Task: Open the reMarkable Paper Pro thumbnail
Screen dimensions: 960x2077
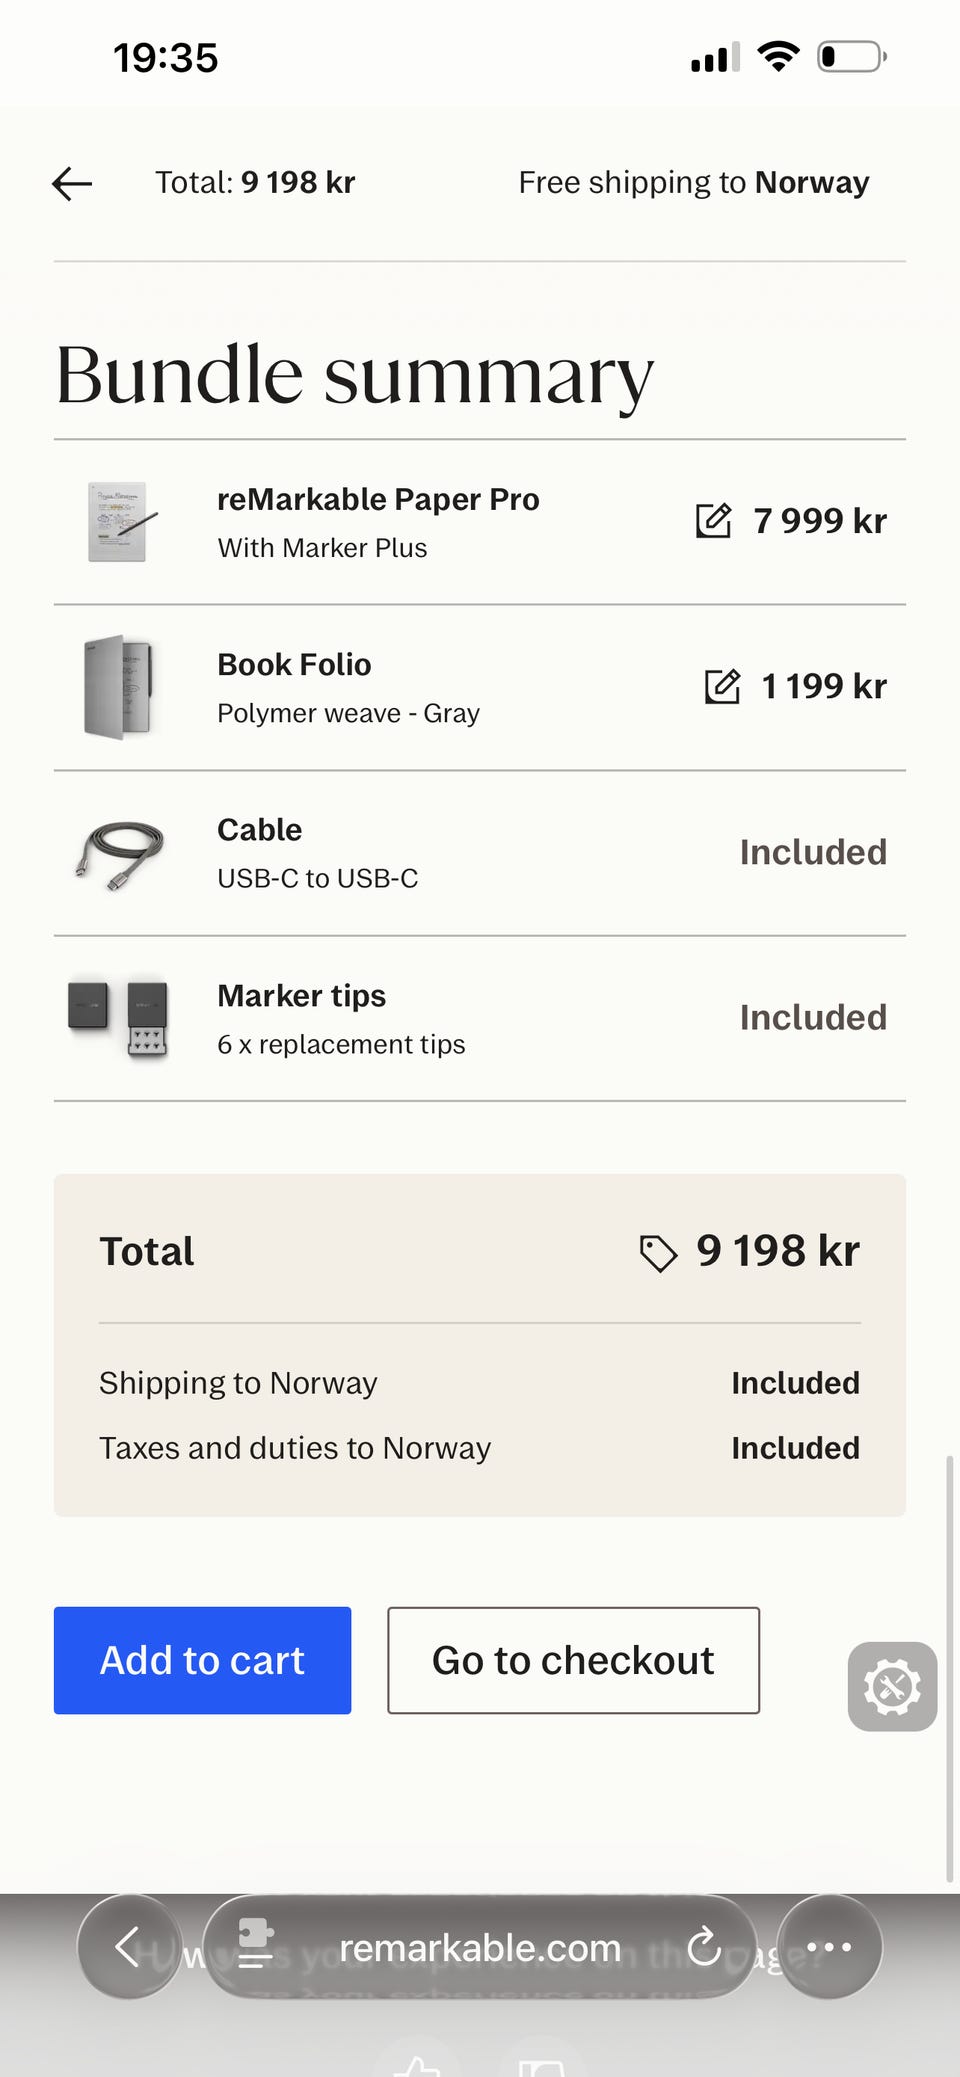Action: point(120,521)
